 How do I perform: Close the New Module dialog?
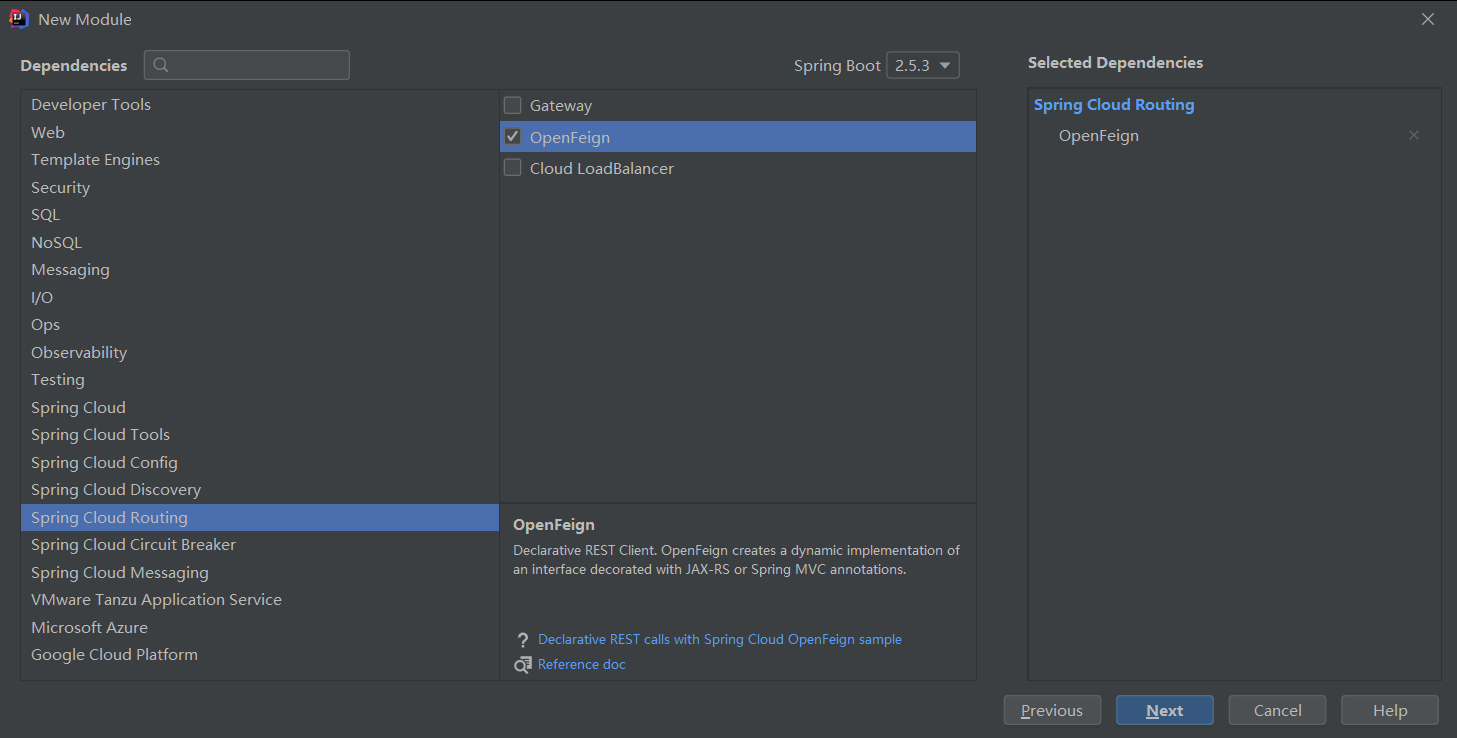pyautogui.click(x=1428, y=19)
